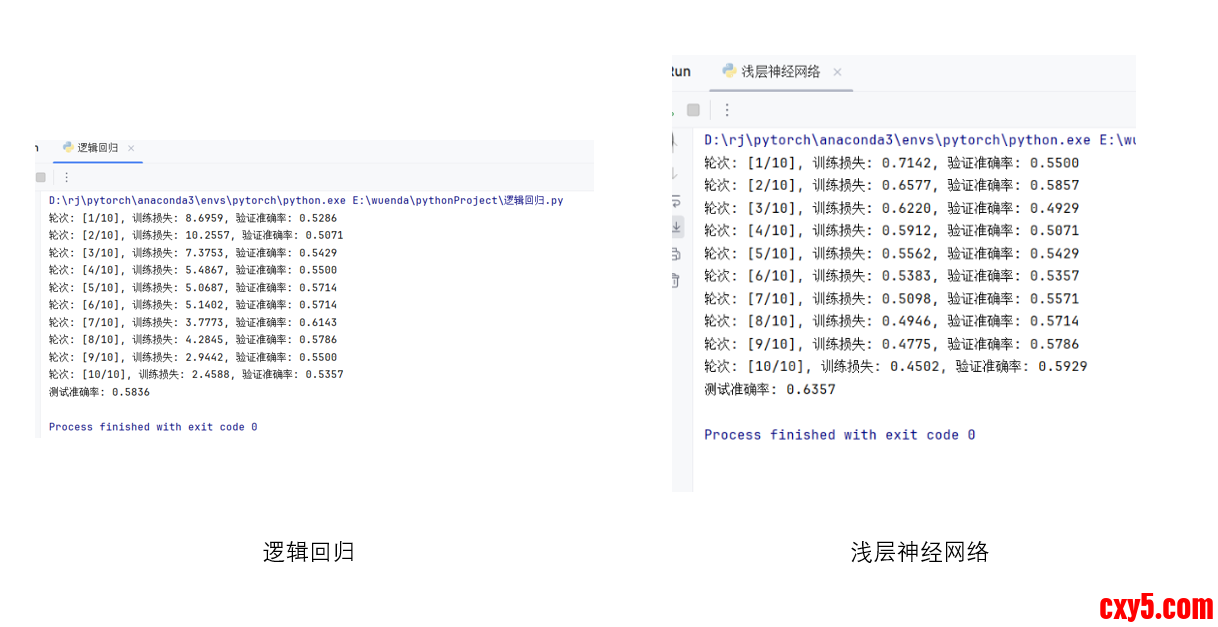Clear console output with trash icon
This screenshot has width=1218, height=627.
click(677, 279)
